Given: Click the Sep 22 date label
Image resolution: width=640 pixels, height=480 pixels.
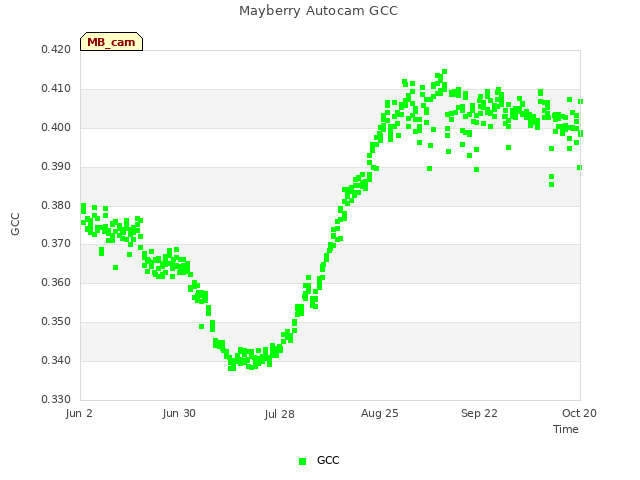Looking at the screenshot, I should coord(480,413).
